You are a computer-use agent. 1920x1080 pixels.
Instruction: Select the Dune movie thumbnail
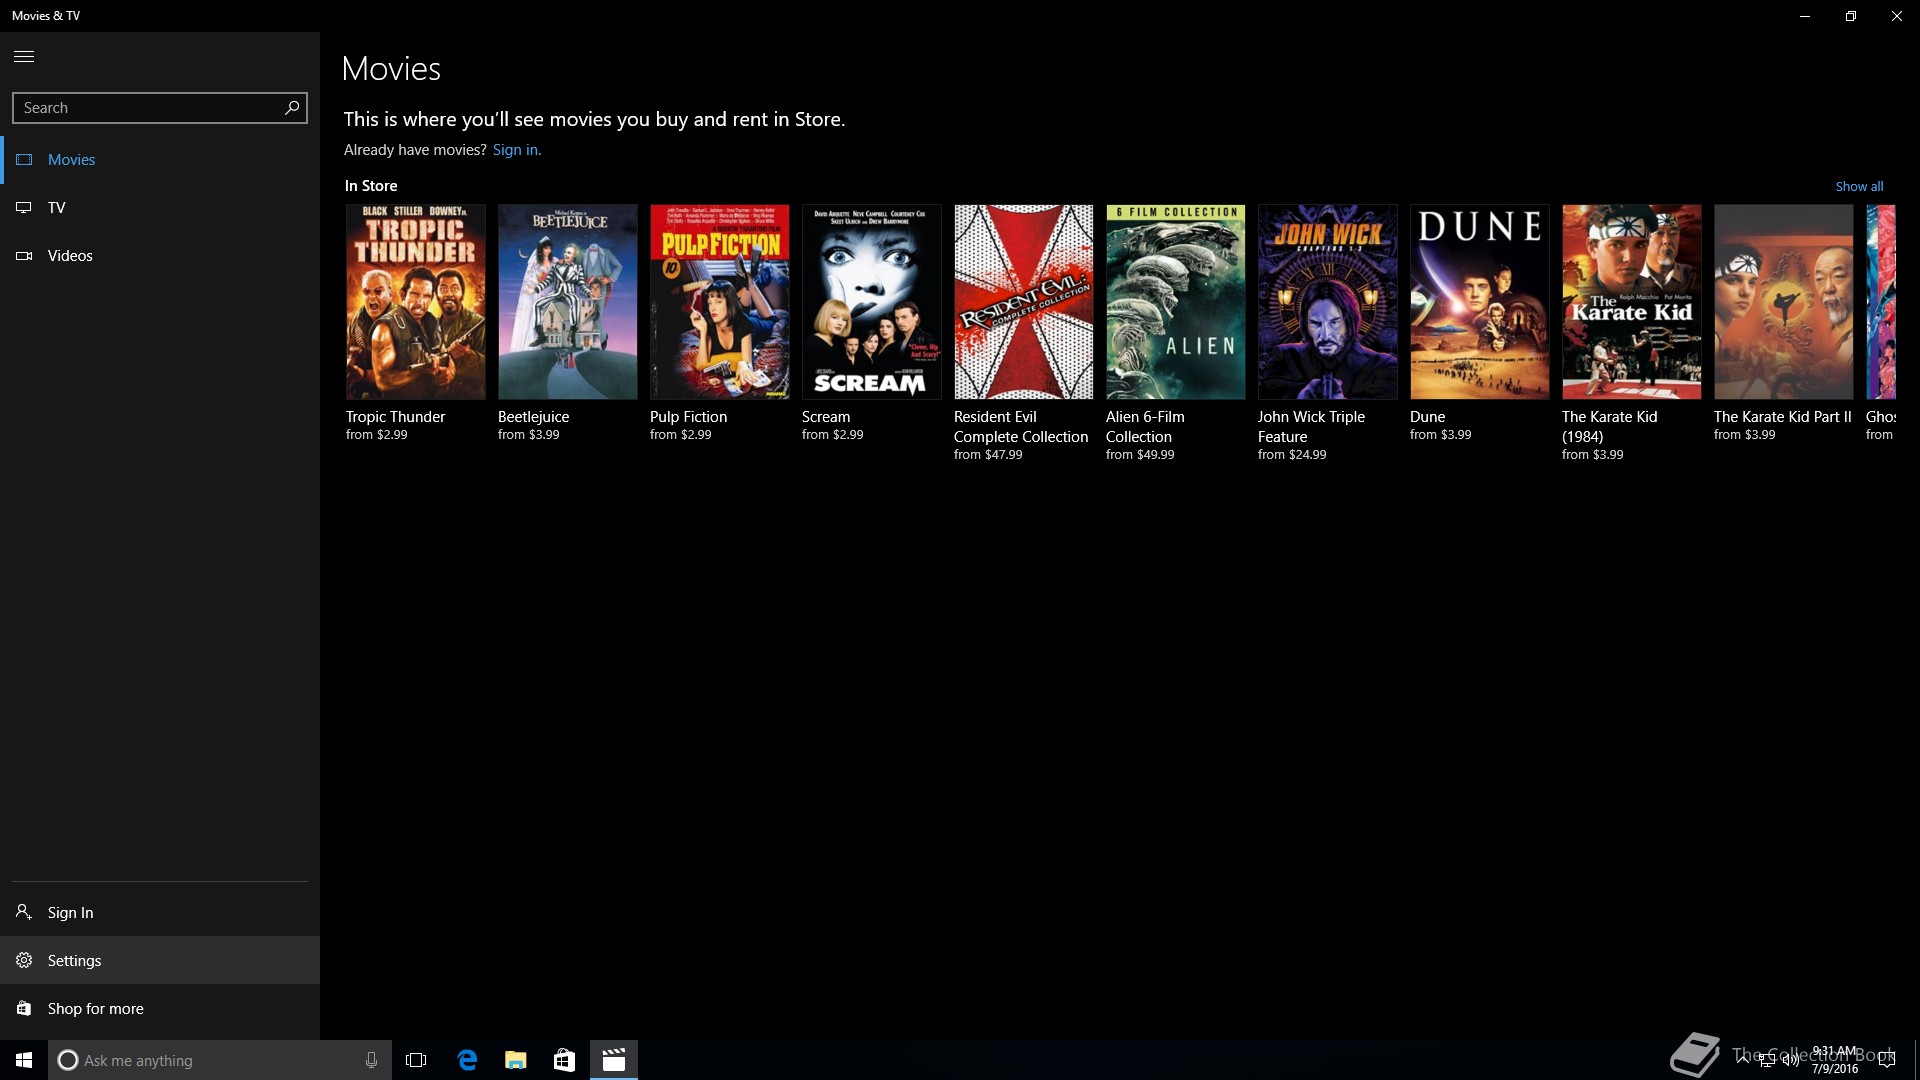(x=1479, y=302)
